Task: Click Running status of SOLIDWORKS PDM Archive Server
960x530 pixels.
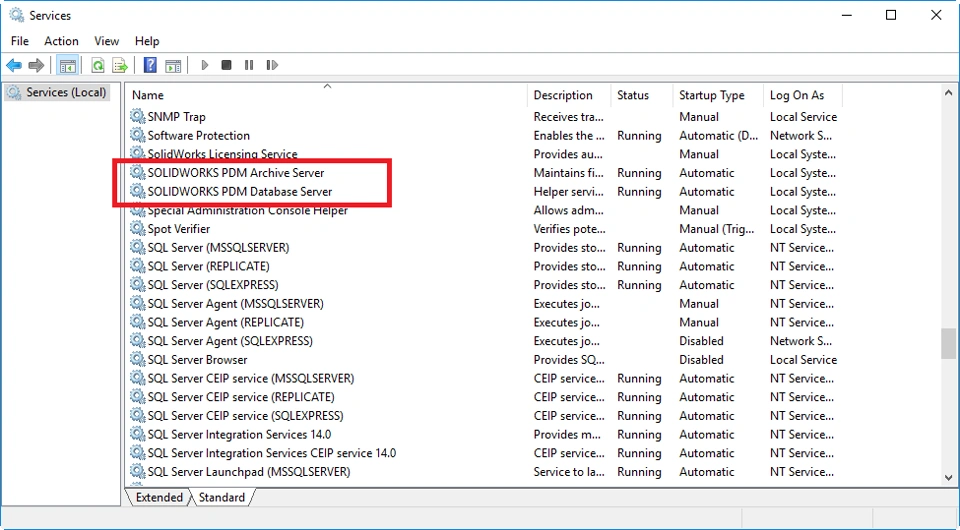Action: click(639, 173)
